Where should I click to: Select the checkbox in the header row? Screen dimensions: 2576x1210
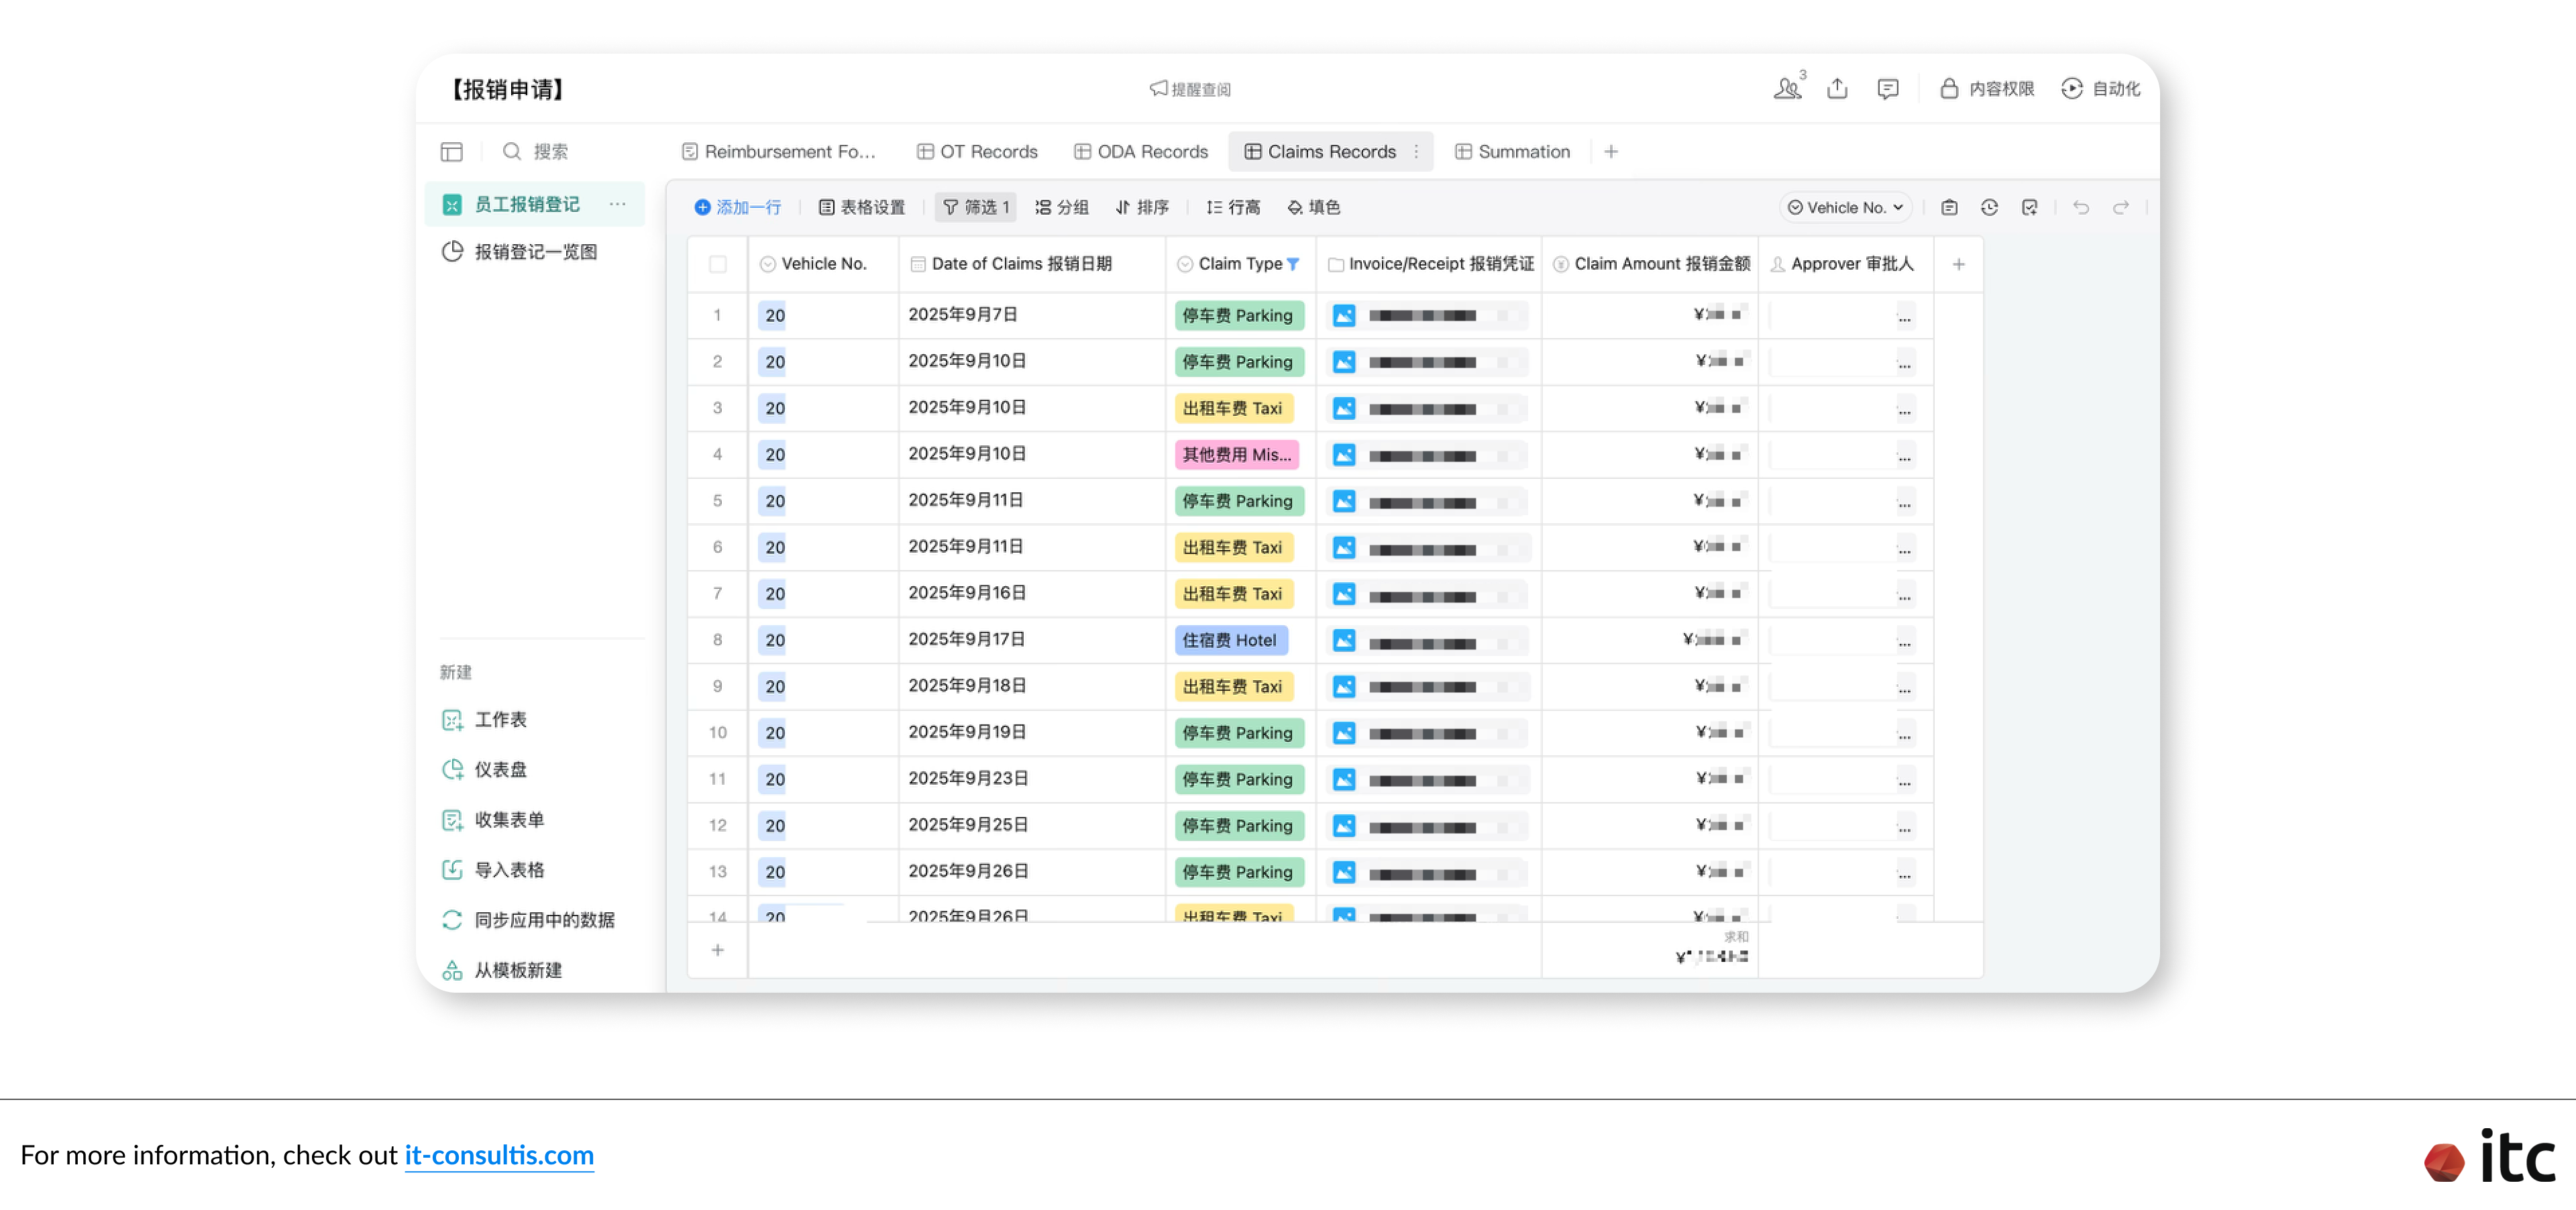click(x=717, y=263)
